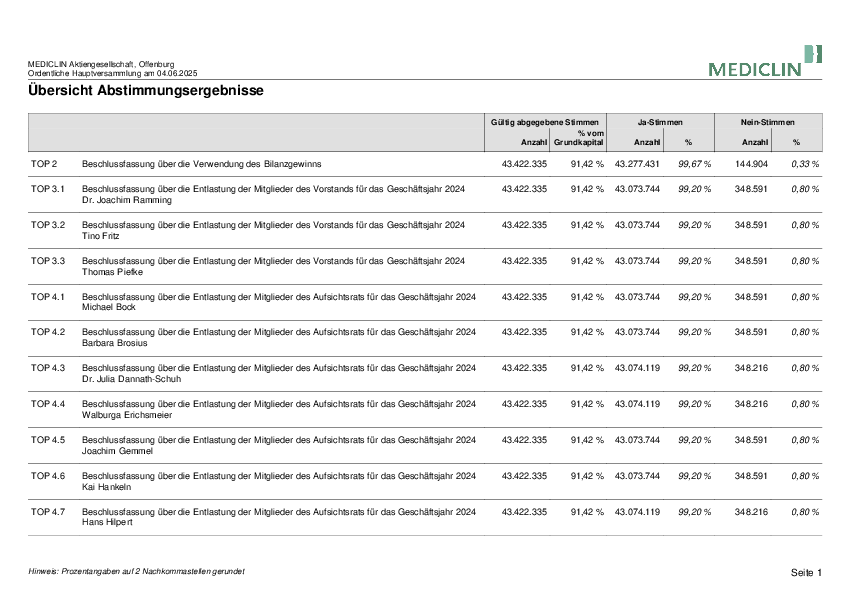Click the name Walburga Erichsmeier
The width and height of the screenshot is (842, 595).
(x=127, y=415)
